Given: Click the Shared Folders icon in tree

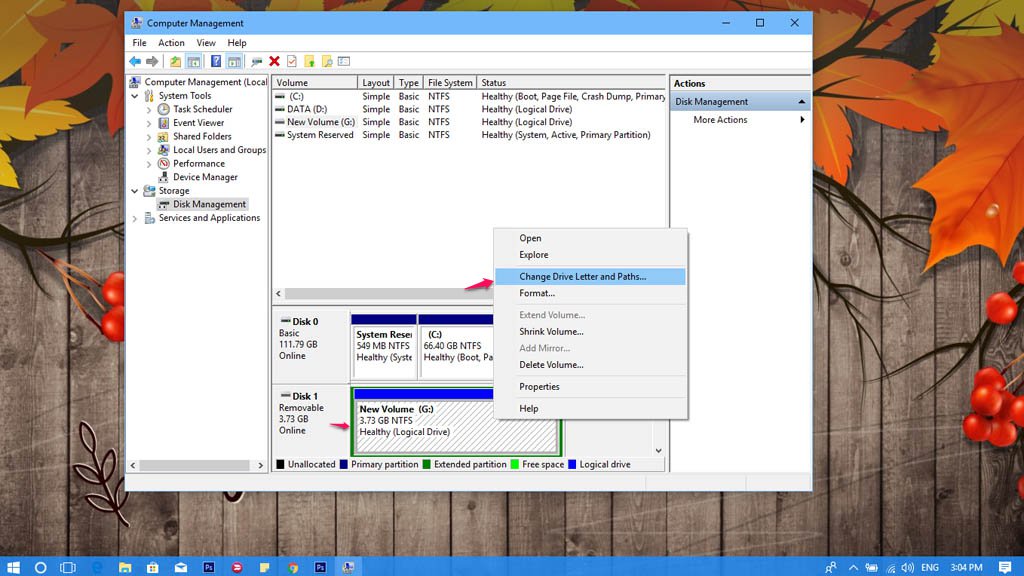Looking at the screenshot, I should tap(163, 136).
